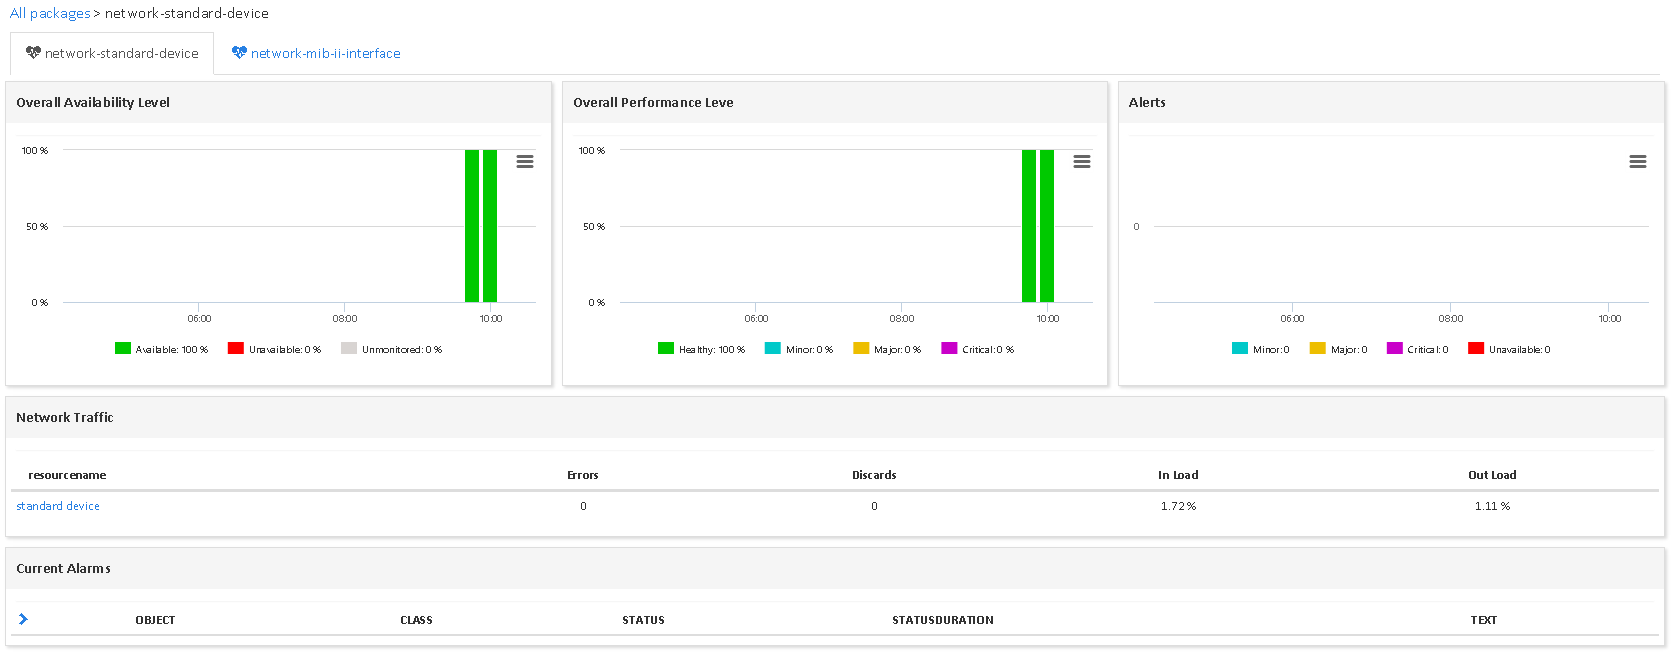Toggle Unavailable series in availability legend

coord(275,349)
